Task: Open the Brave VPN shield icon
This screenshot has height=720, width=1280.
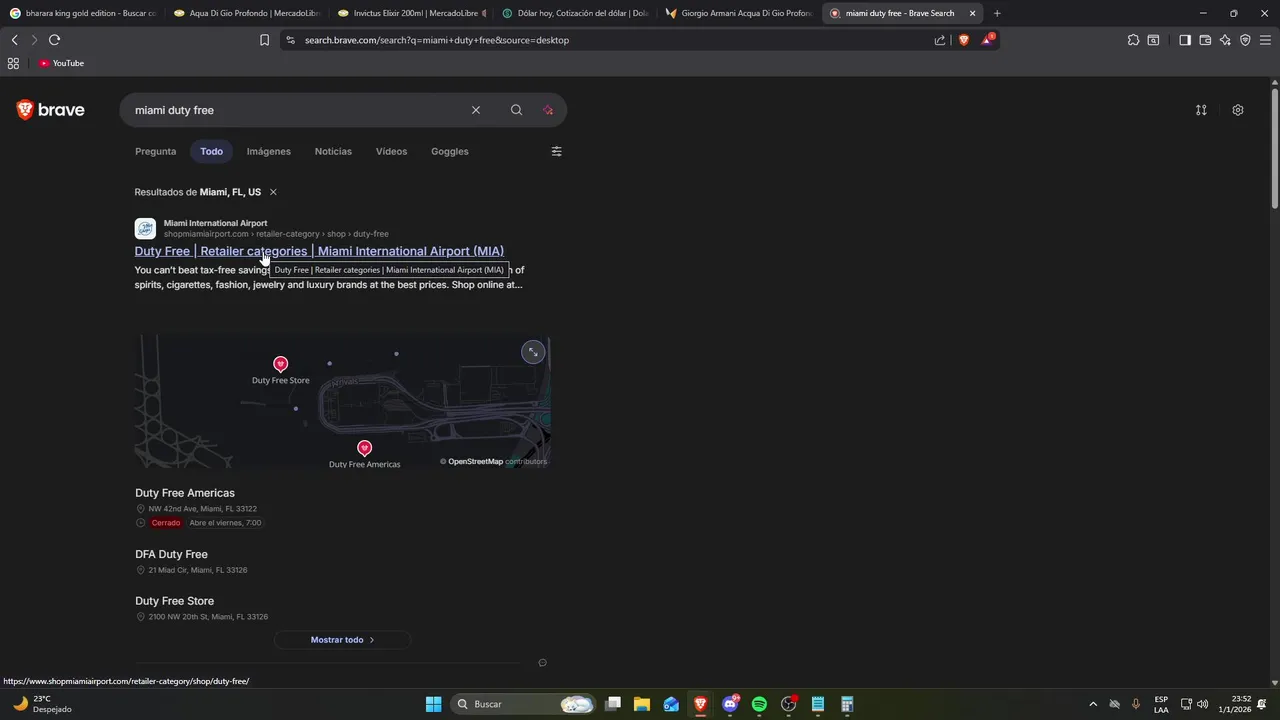Action: (x=1245, y=40)
